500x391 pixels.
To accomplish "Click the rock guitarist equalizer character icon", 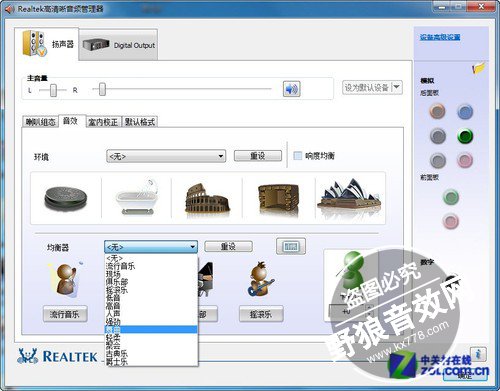I will [261, 279].
